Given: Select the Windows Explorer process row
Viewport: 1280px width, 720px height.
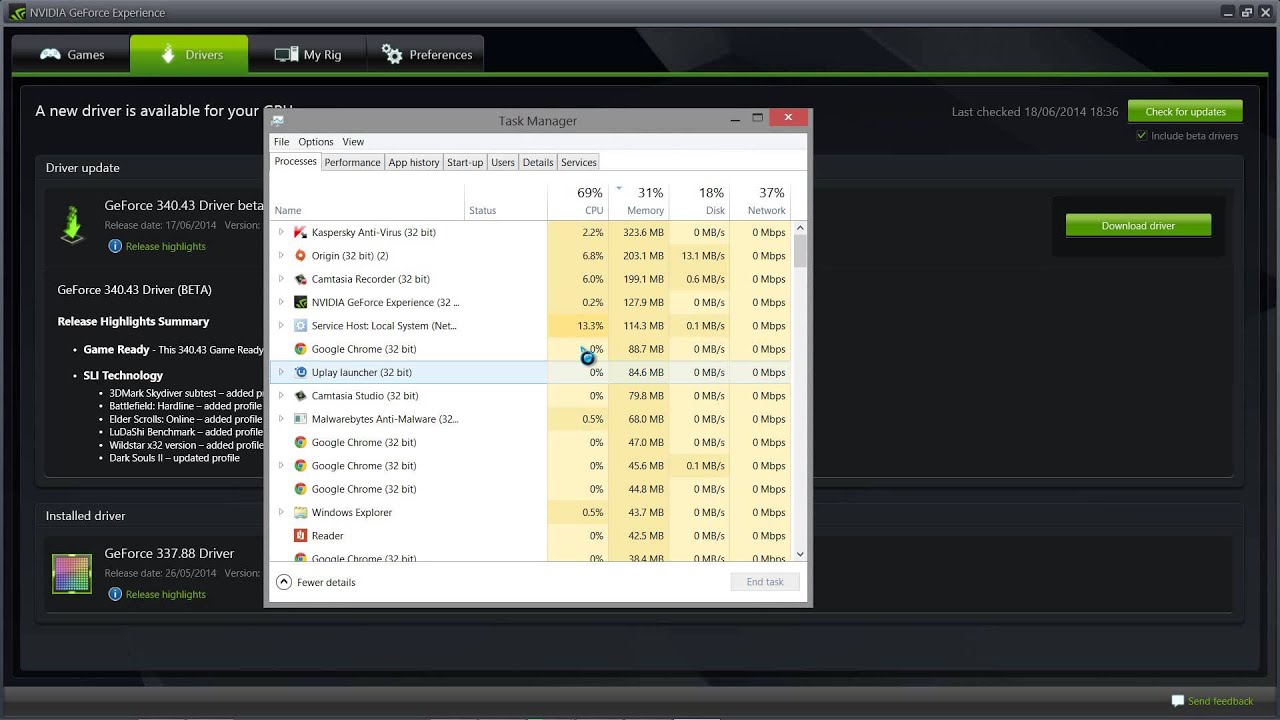Looking at the screenshot, I should (x=531, y=512).
